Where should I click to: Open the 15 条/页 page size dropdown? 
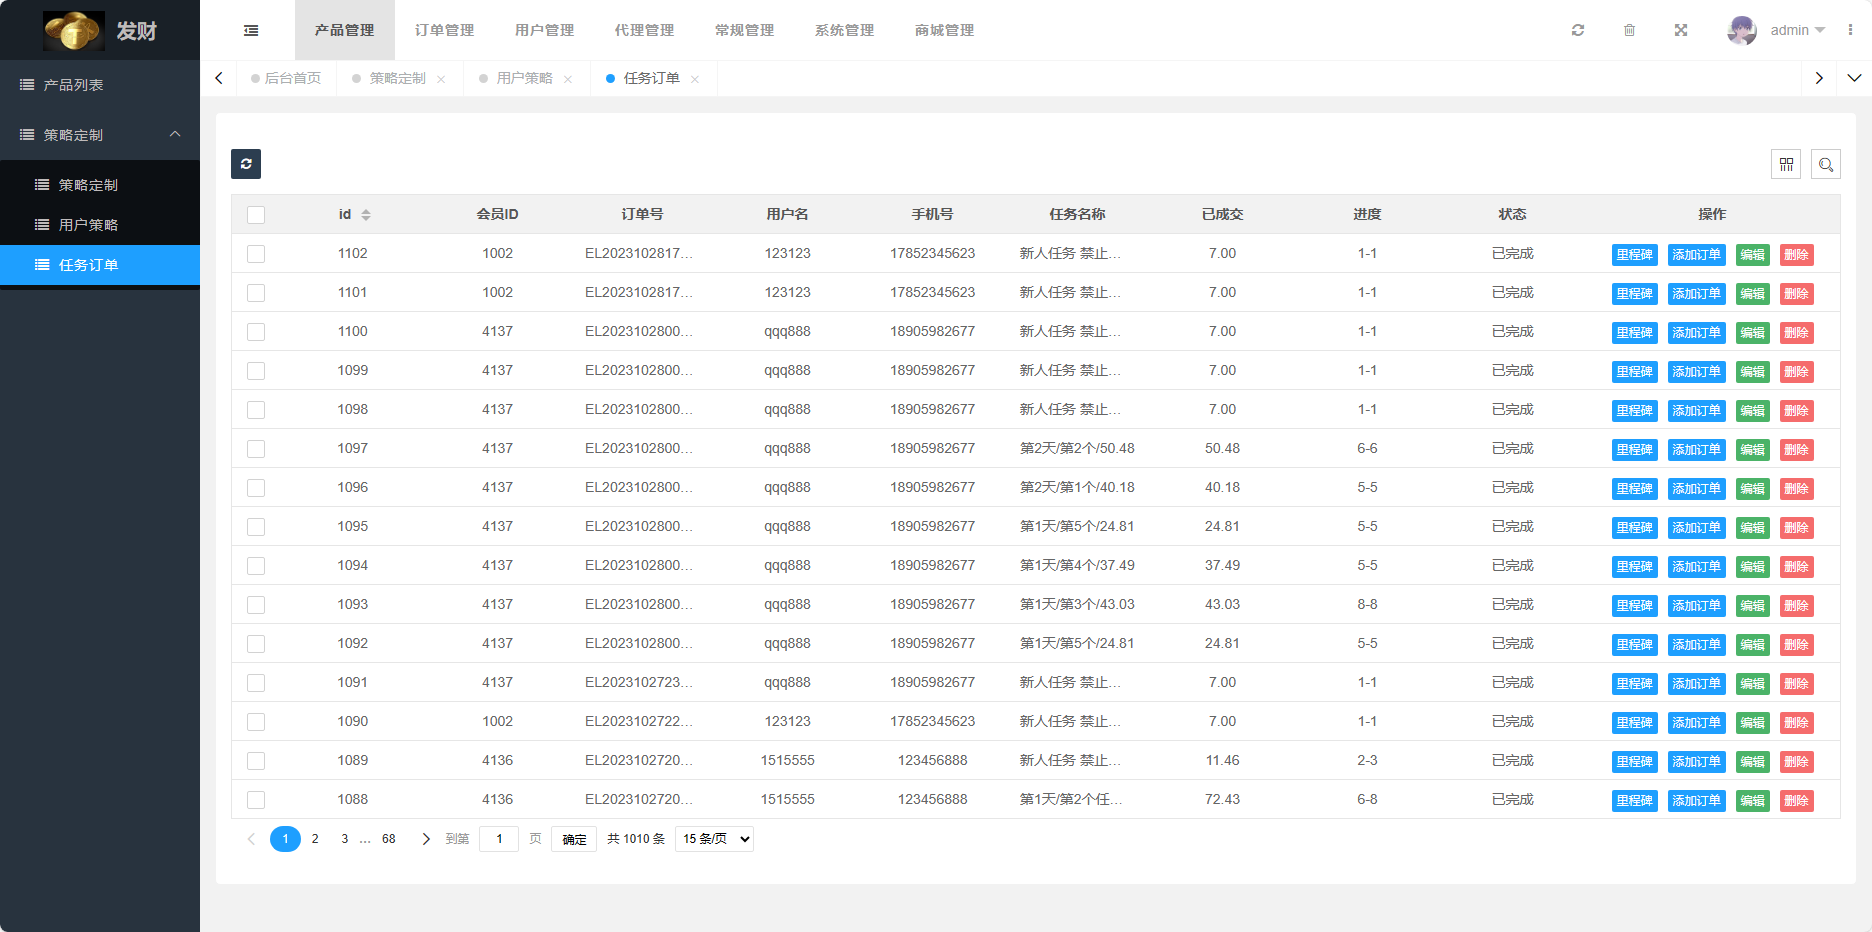(715, 839)
